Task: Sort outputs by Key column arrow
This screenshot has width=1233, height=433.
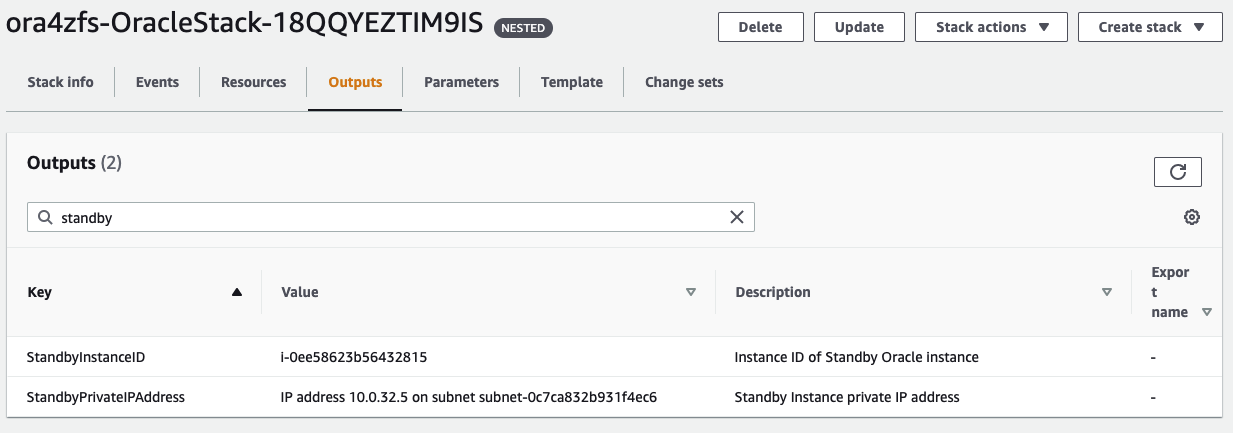Action: pyautogui.click(x=237, y=292)
